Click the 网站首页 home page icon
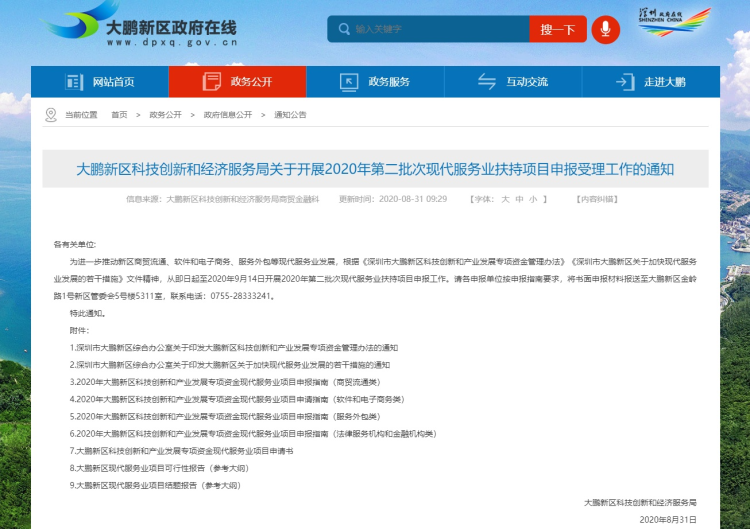This screenshot has height=529, width=750. 74,82
